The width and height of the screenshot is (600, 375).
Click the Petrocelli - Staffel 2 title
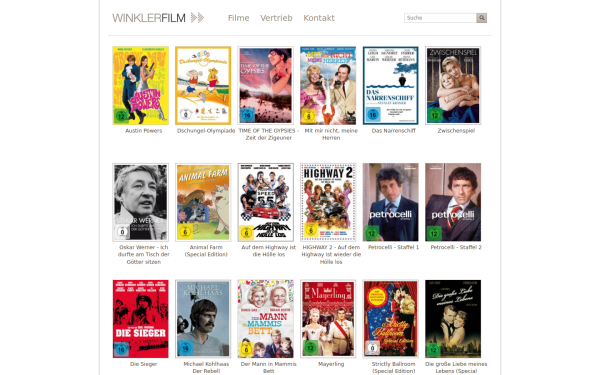tap(456, 247)
